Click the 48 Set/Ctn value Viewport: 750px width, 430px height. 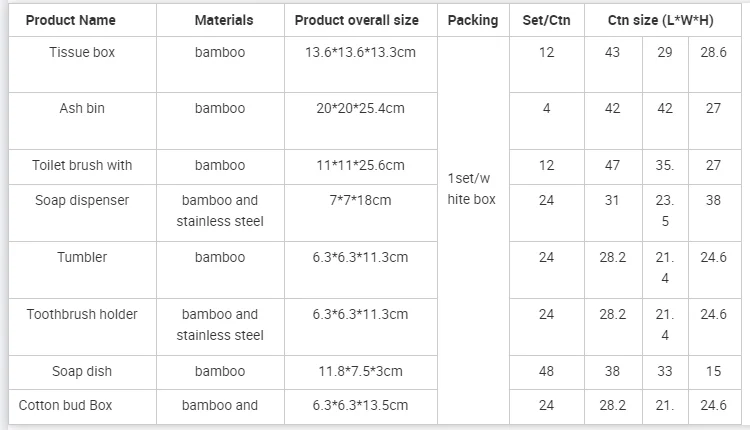546,371
